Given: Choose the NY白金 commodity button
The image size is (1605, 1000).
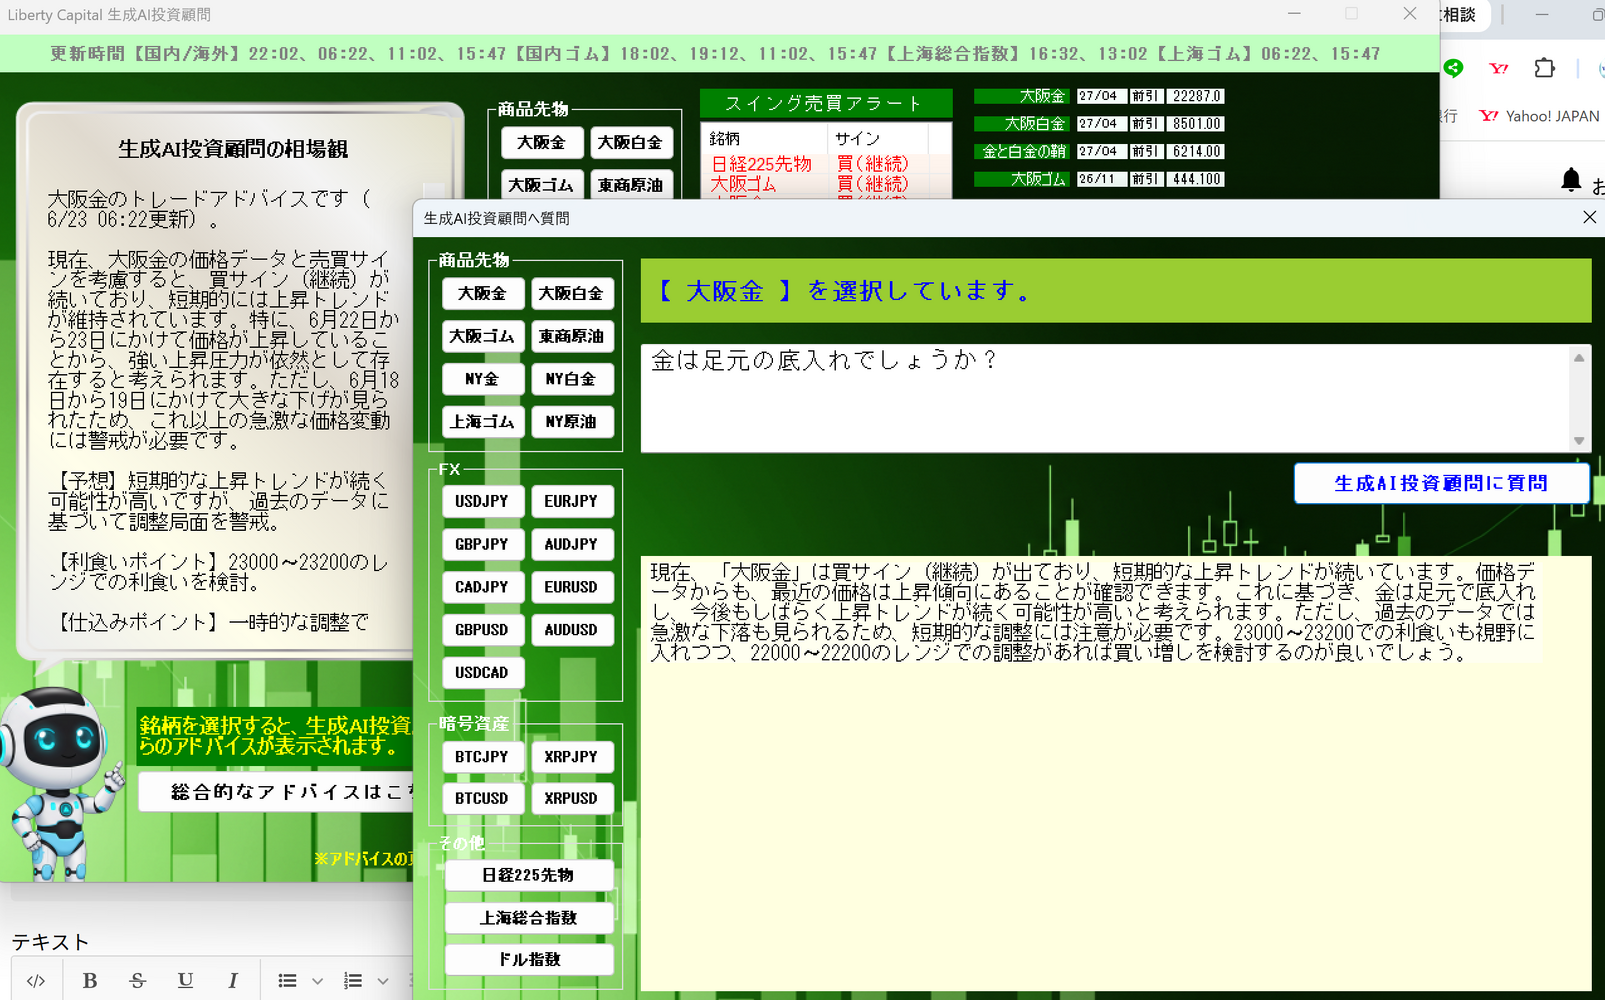Looking at the screenshot, I should coord(571,380).
